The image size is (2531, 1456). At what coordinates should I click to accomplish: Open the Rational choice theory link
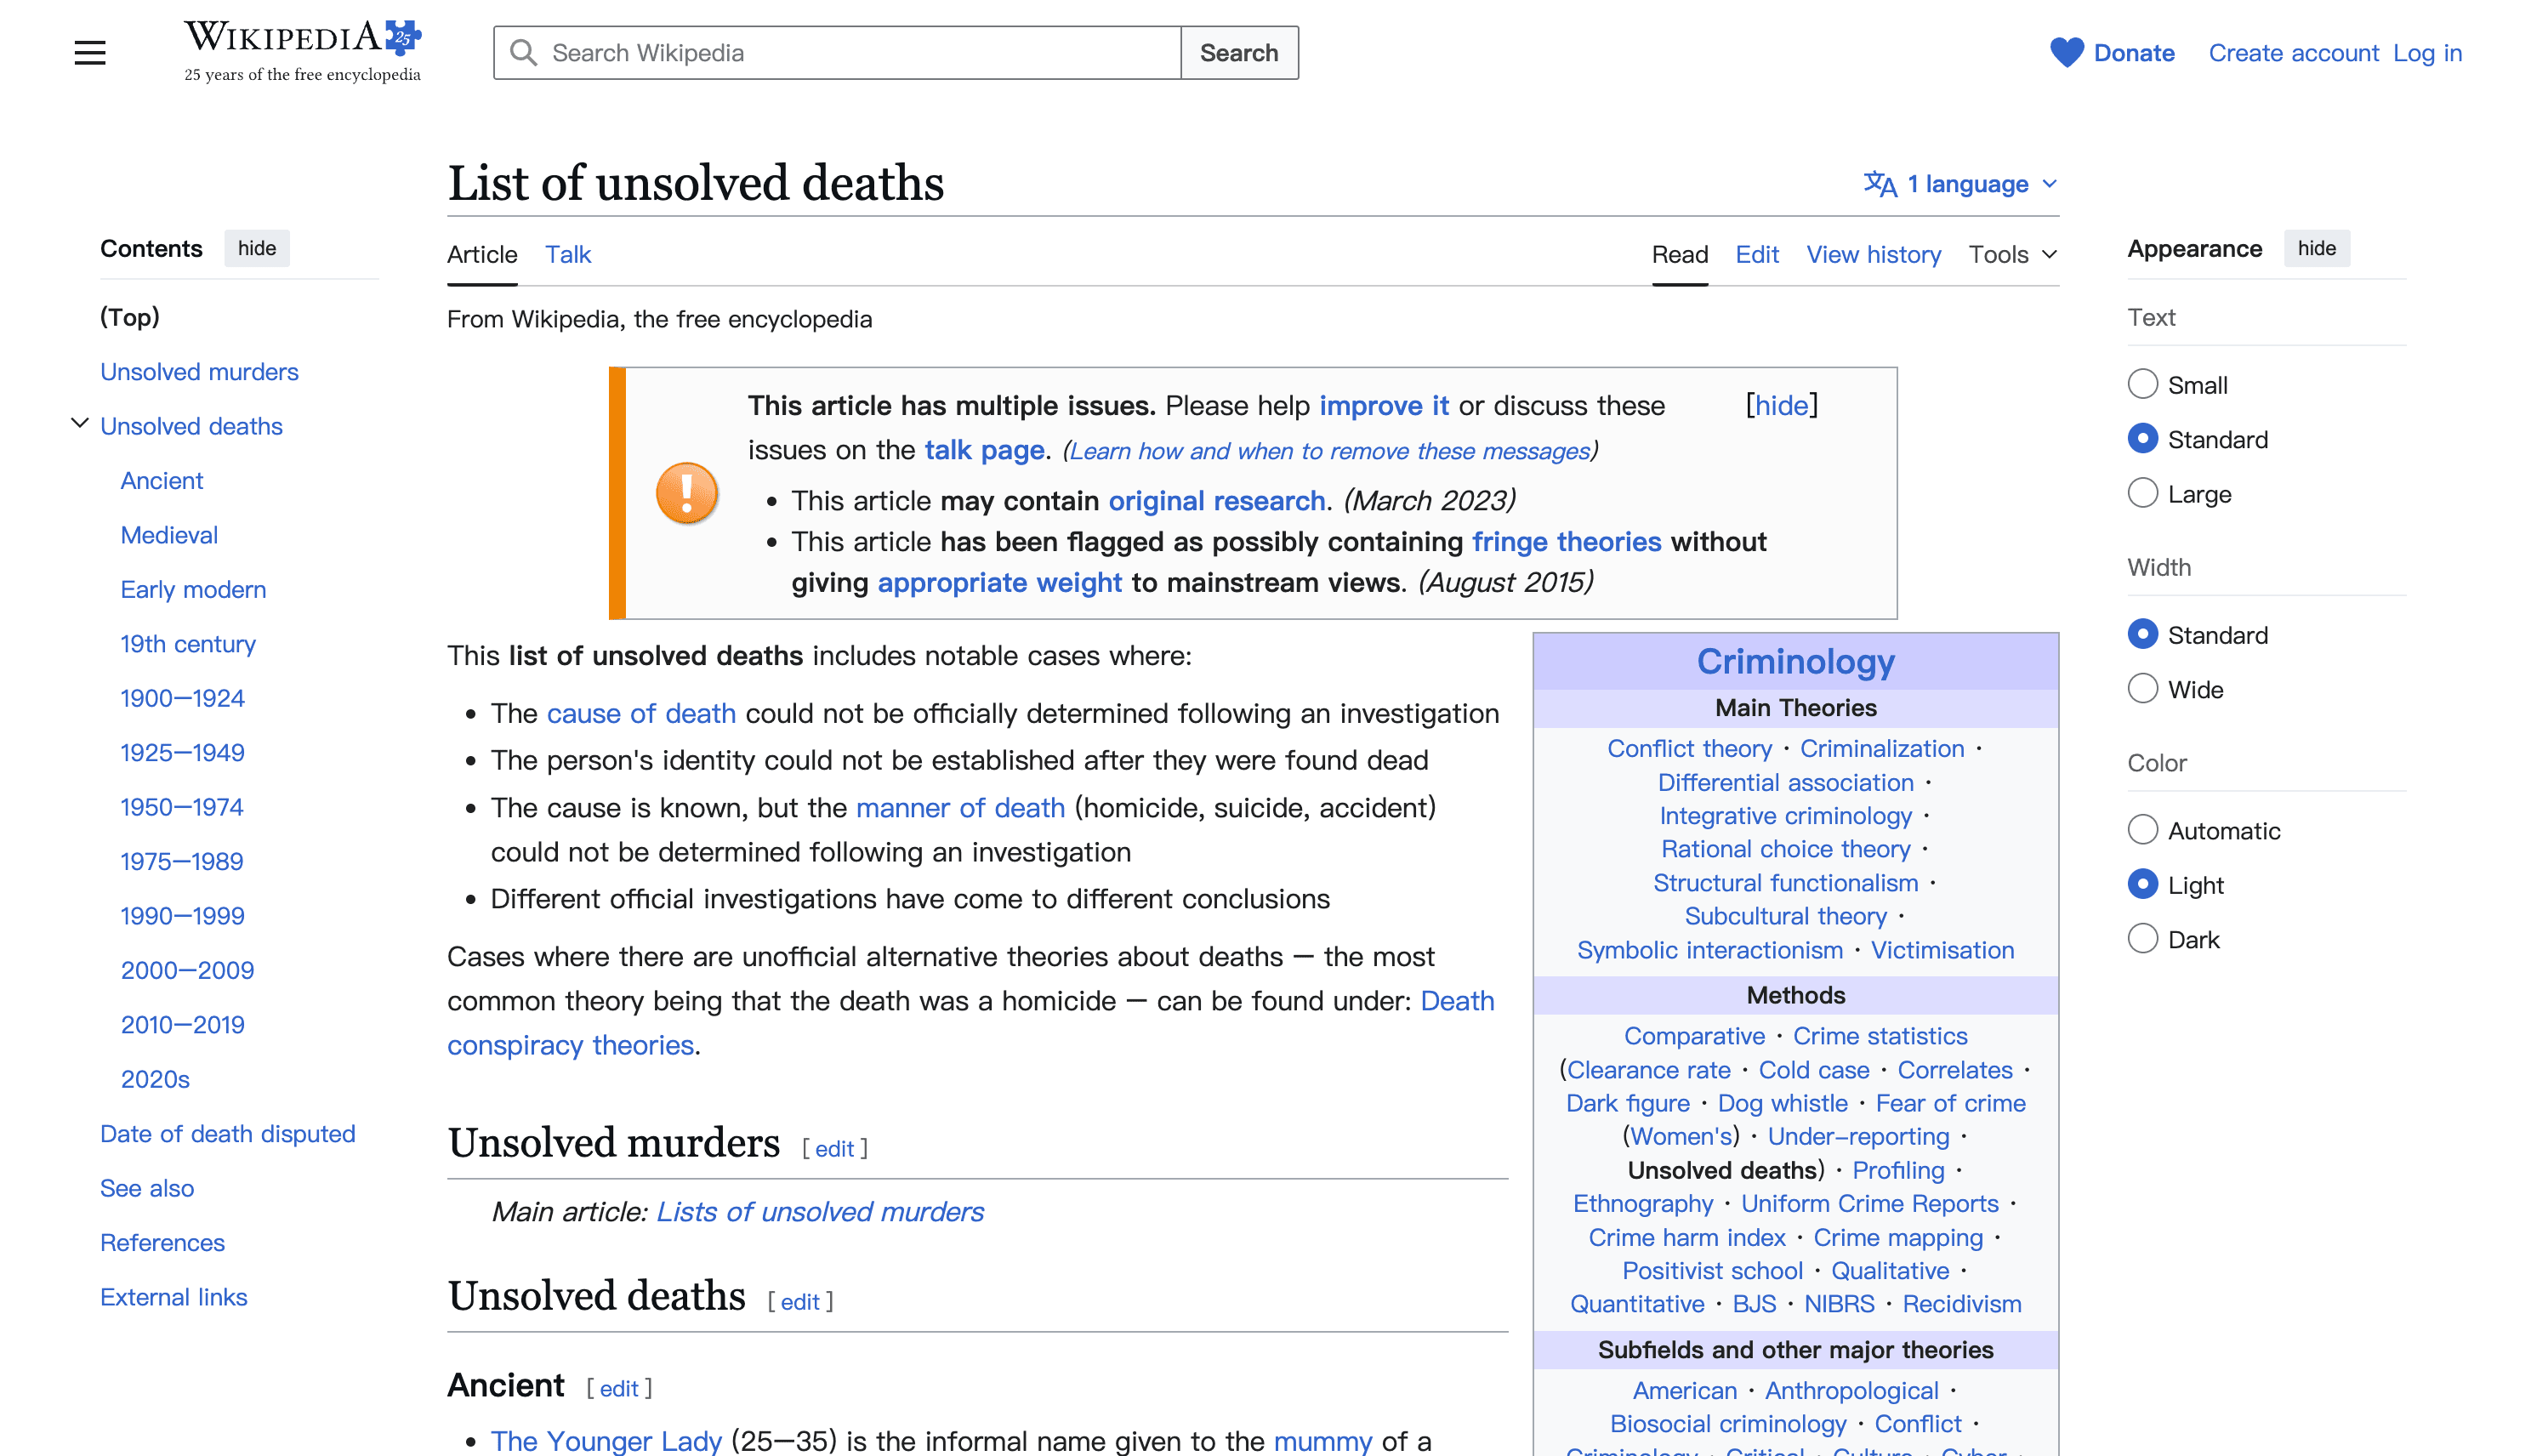point(1785,849)
